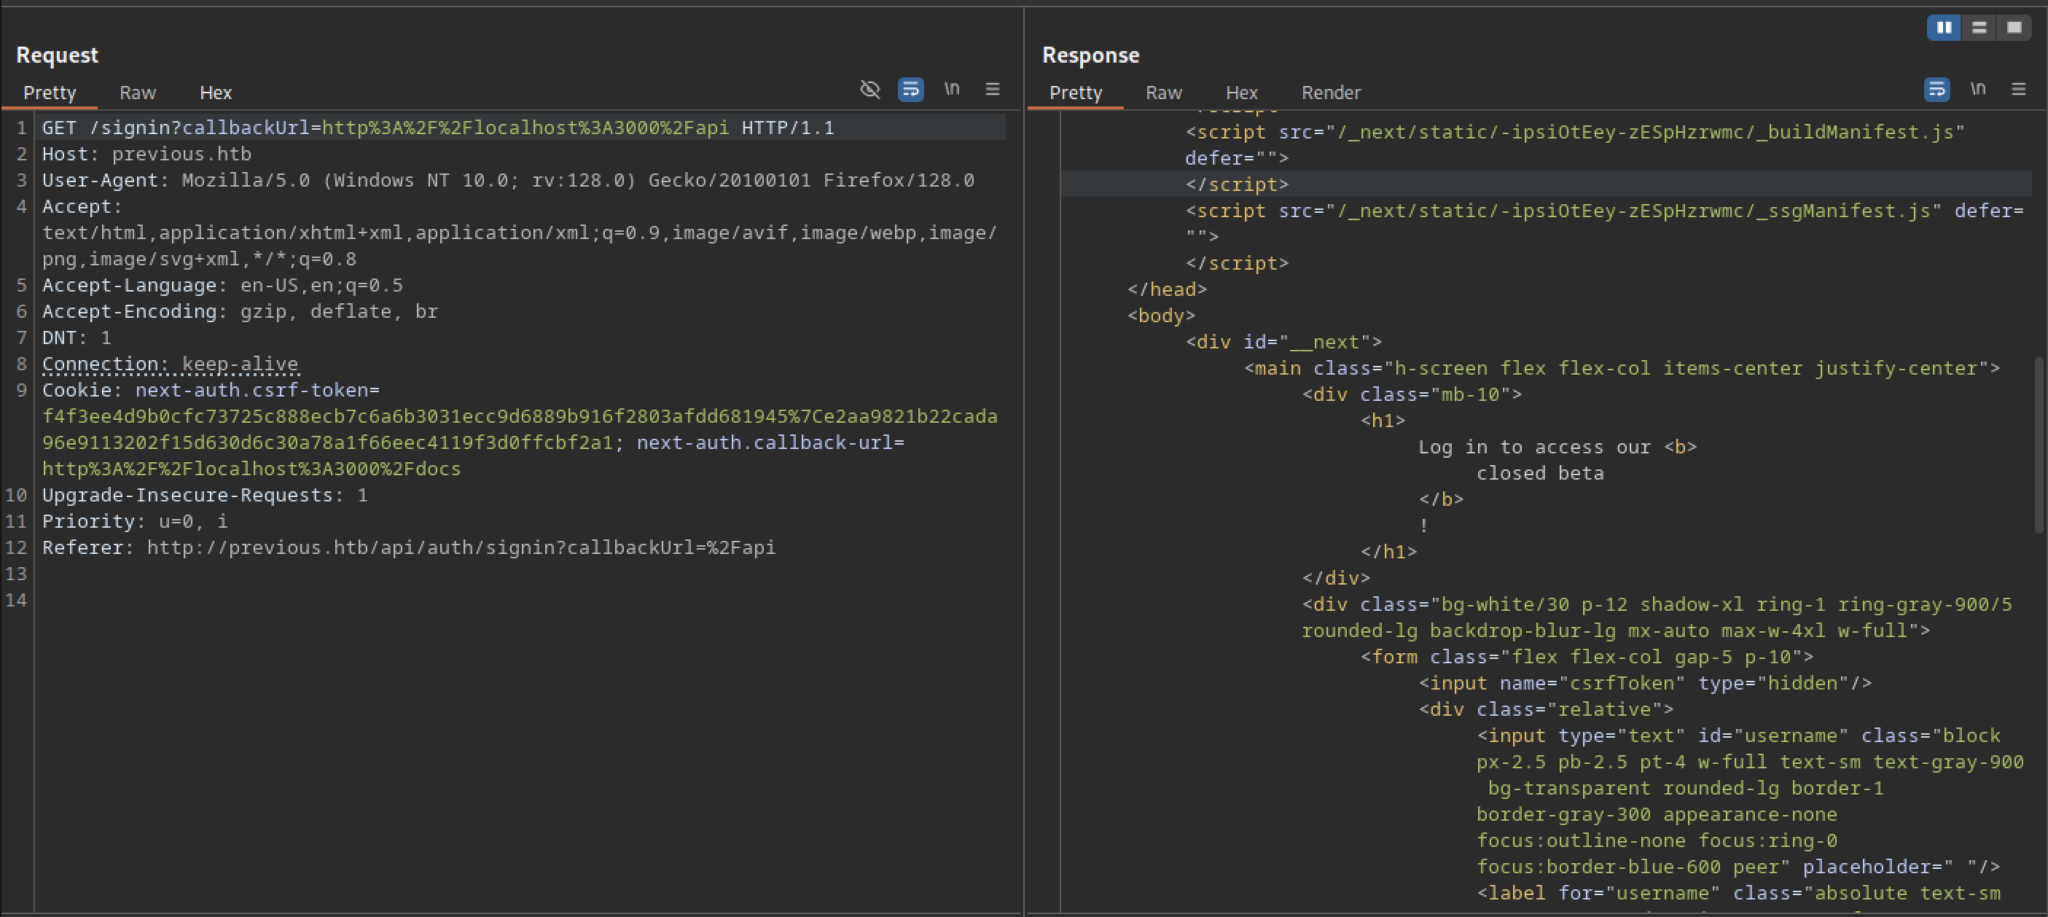Open the Response Render tab
This screenshot has height=917, width=2048.
[x=1331, y=93]
